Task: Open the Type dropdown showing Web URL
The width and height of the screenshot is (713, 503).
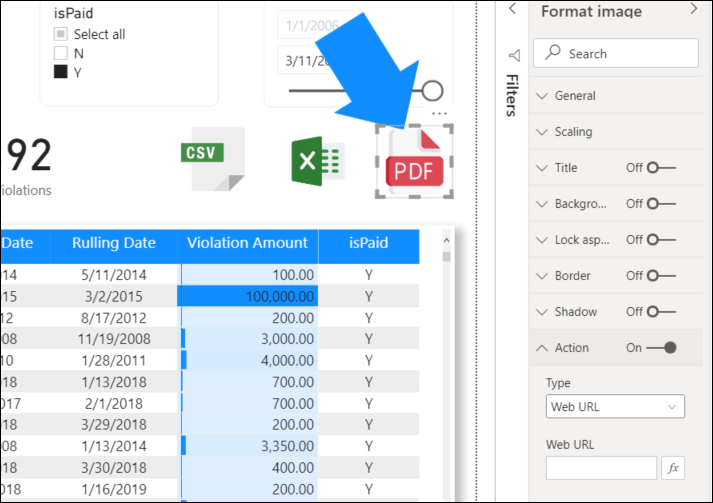Action: point(615,407)
